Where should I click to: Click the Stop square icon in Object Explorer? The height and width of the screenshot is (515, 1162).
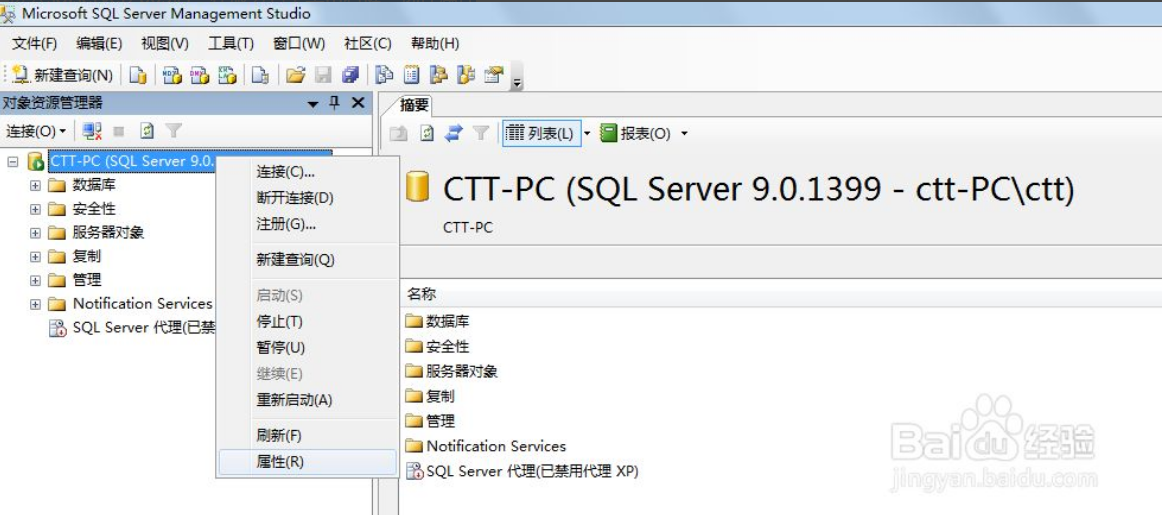click(119, 132)
